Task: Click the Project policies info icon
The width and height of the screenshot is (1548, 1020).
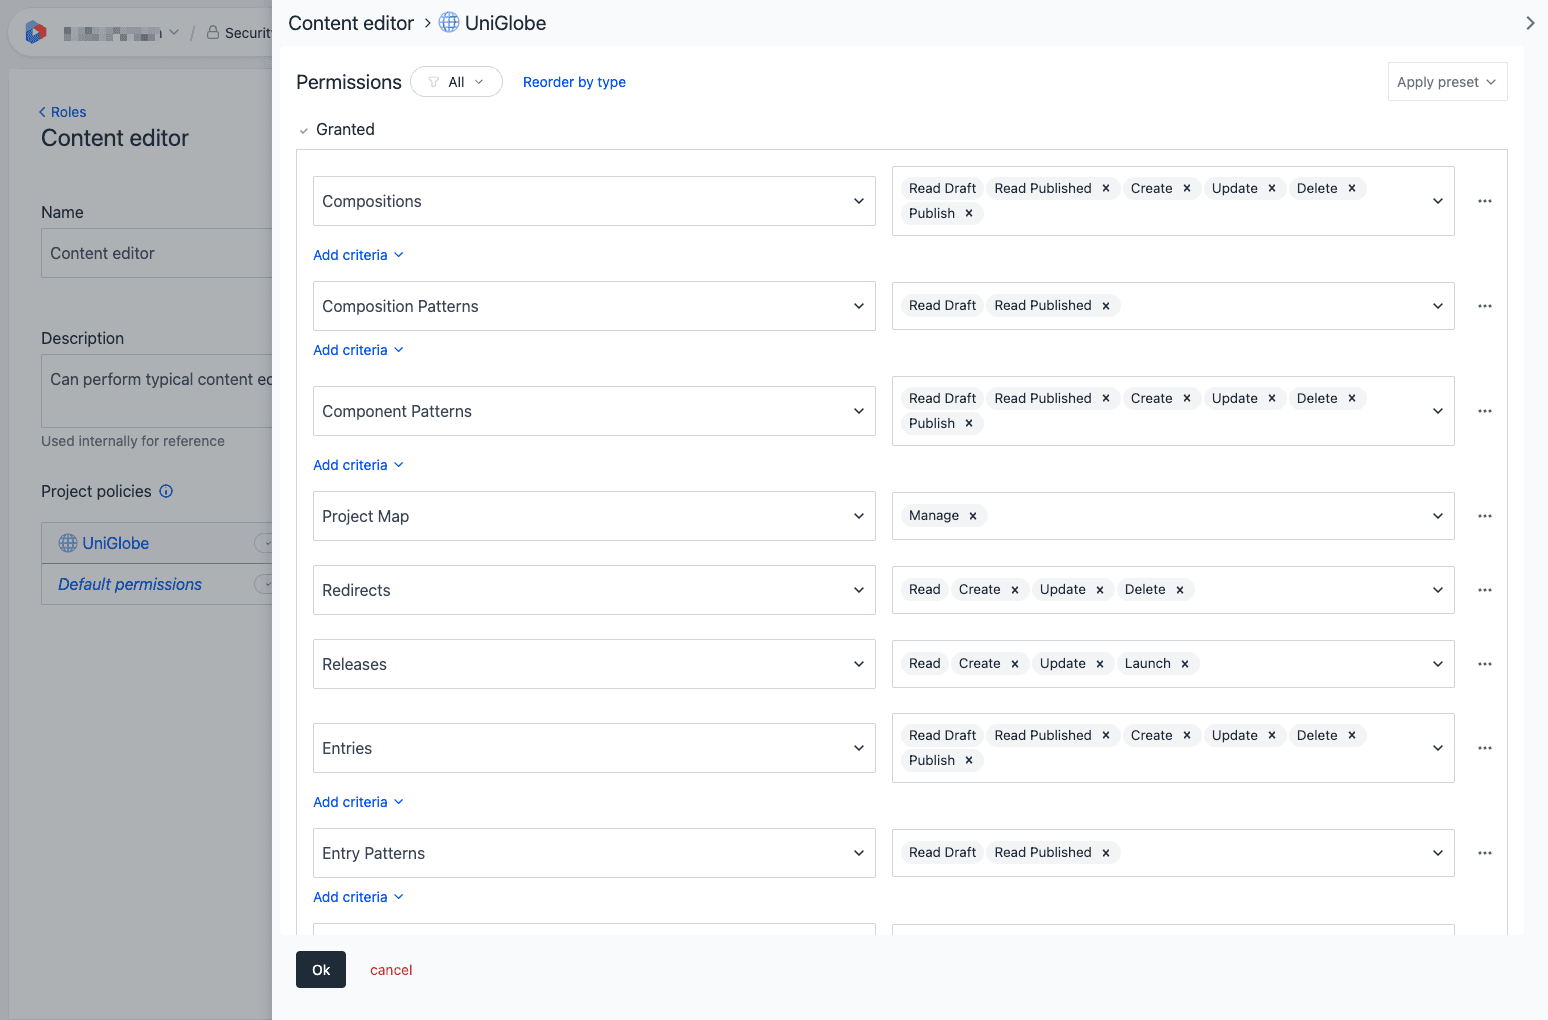Action: [166, 491]
